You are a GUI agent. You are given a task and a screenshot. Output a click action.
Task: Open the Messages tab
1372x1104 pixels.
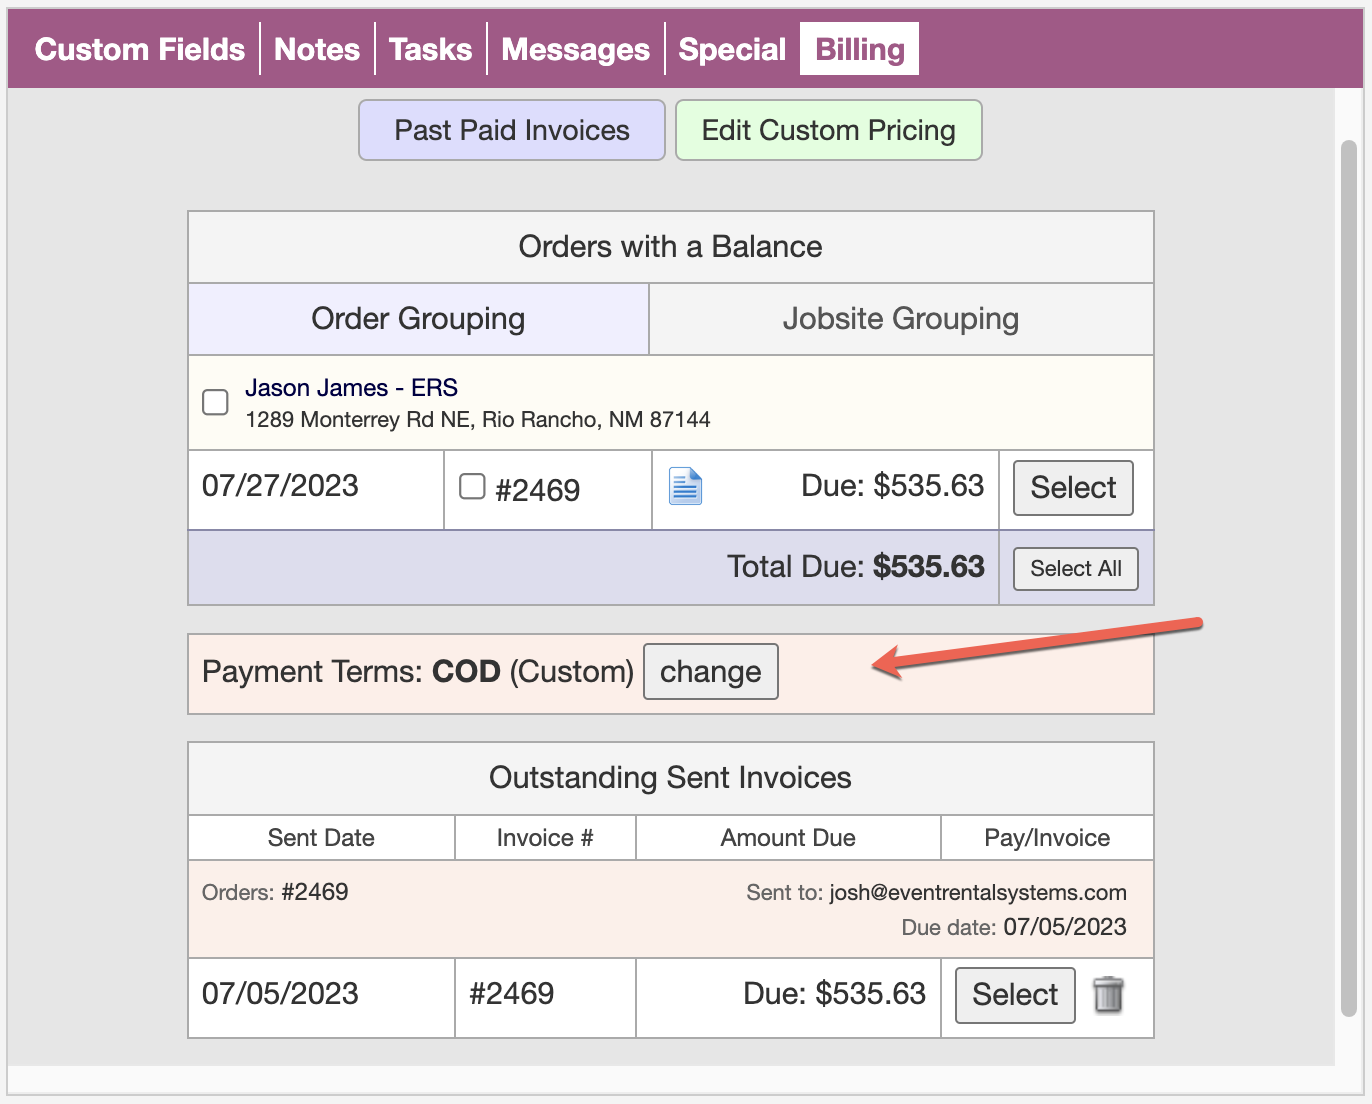[575, 49]
